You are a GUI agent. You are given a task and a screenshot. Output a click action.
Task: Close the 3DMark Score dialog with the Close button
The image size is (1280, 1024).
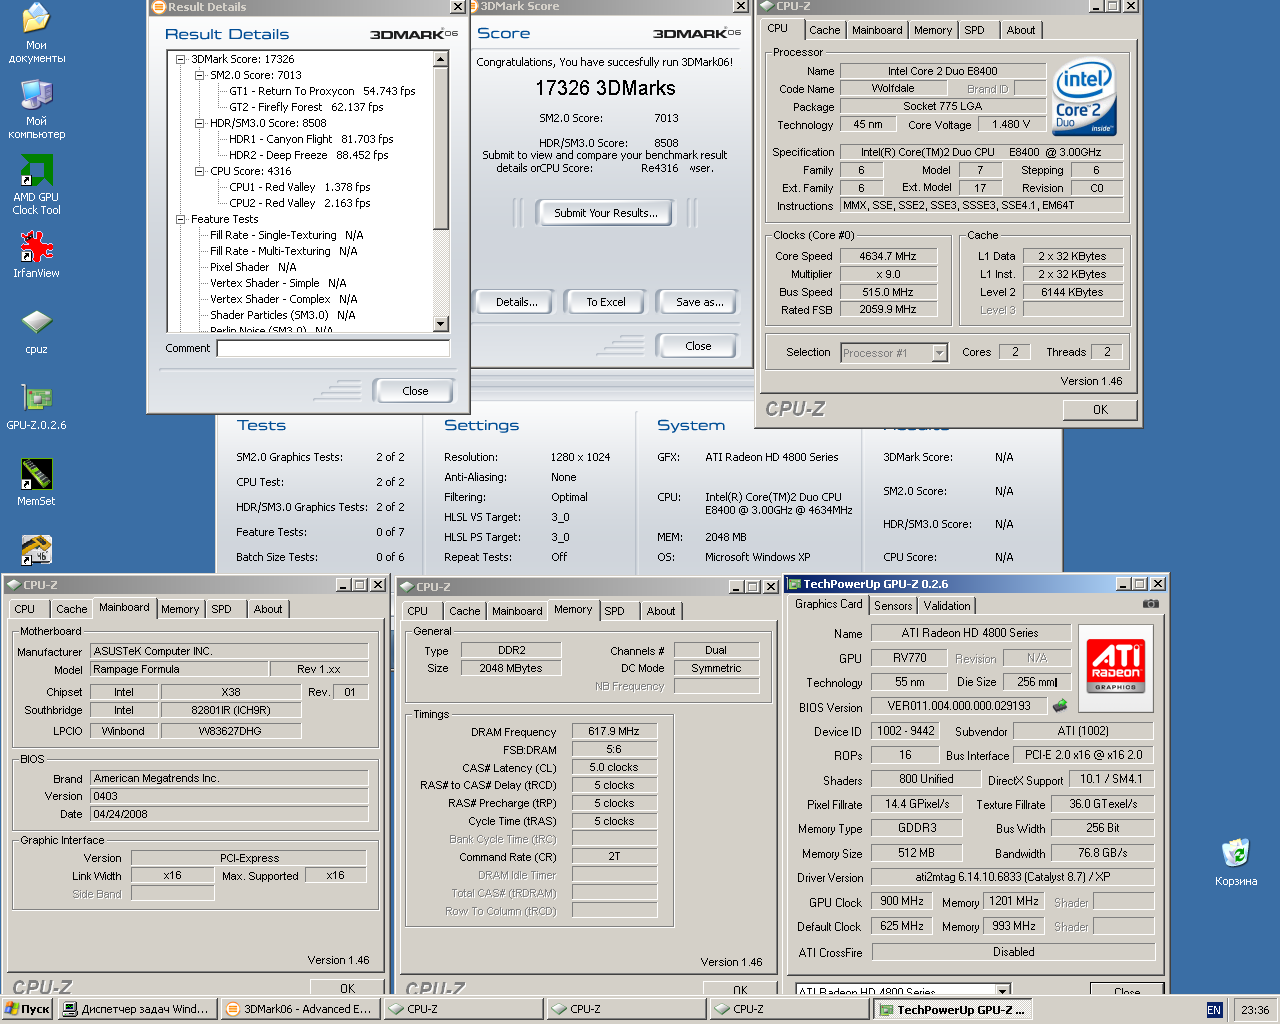point(698,346)
